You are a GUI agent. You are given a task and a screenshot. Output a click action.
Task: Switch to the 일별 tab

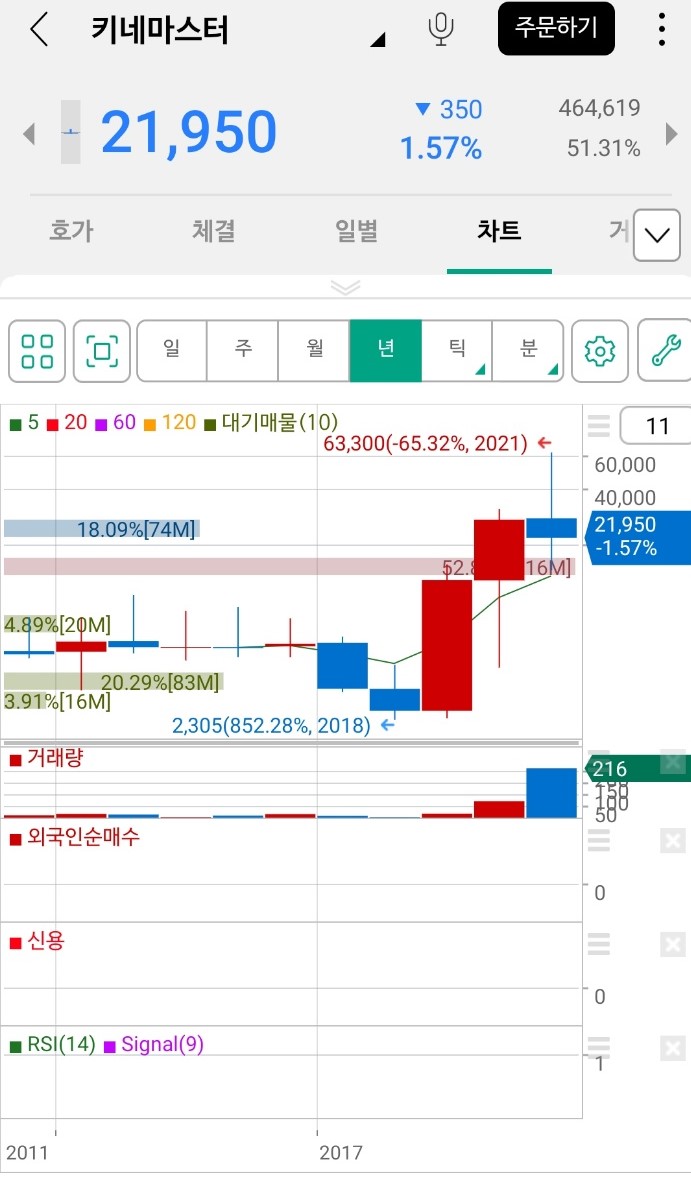pyautogui.click(x=357, y=231)
